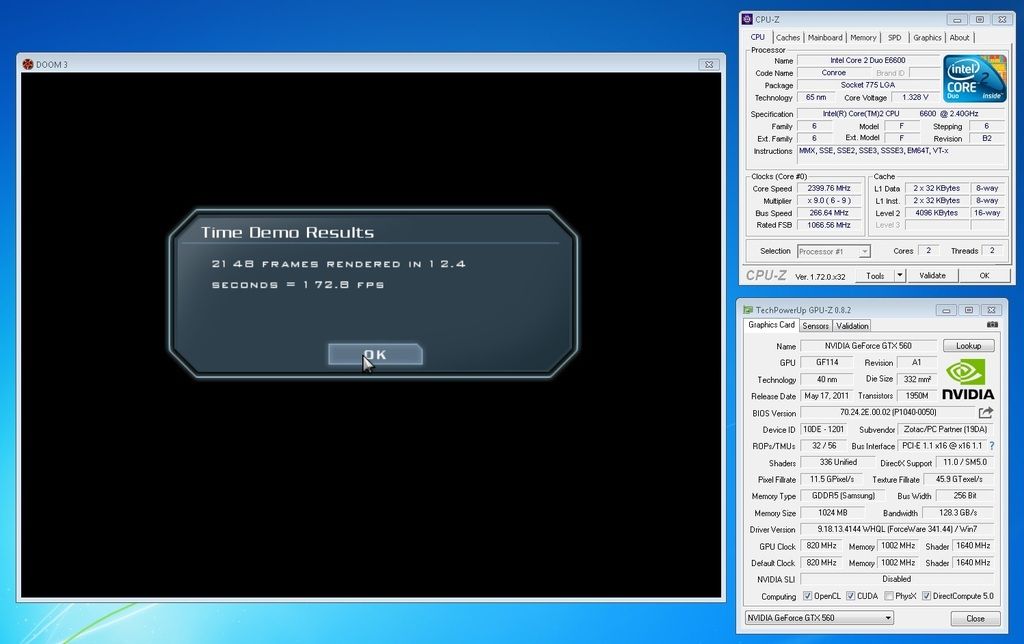The height and width of the screenshot is (644, 1024).
Task: Expand the Tools dropdown arrow in CPU-Z
Action: tap(899, 276)
